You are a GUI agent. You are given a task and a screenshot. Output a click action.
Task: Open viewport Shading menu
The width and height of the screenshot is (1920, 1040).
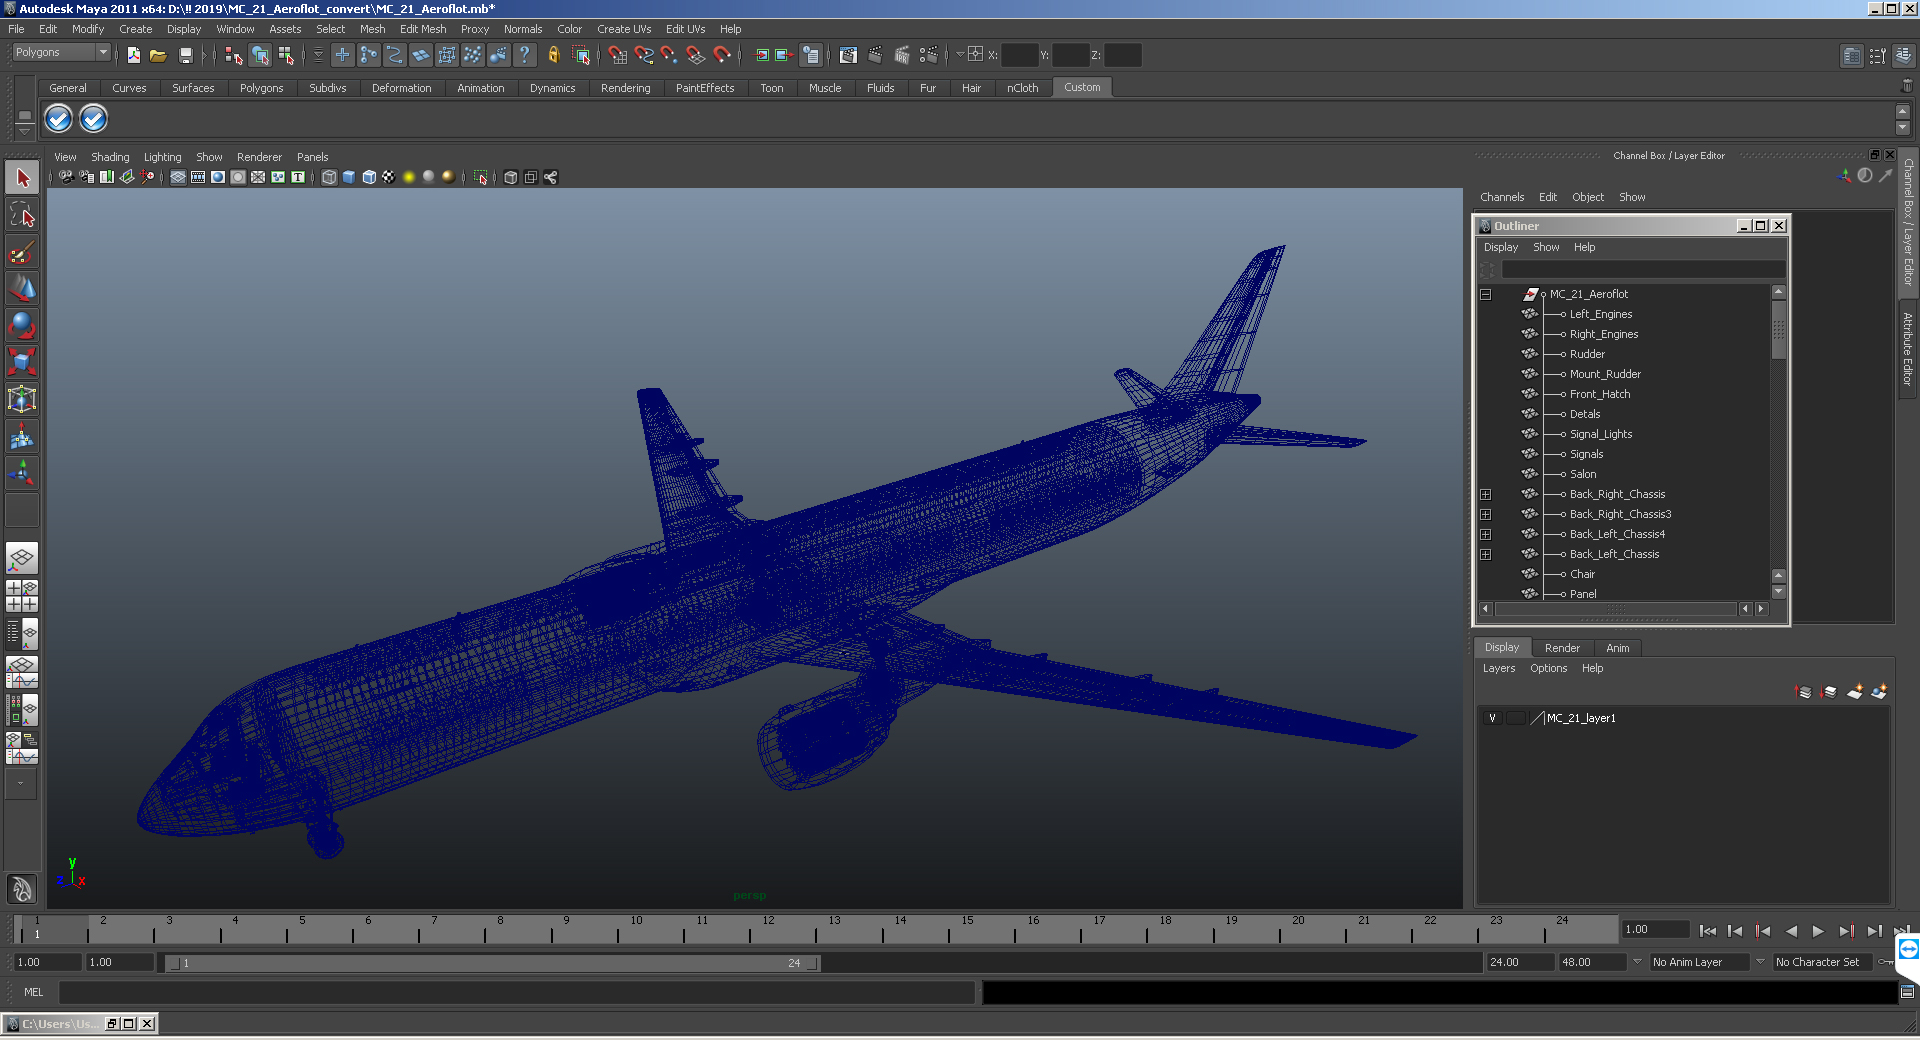point(110,157)
